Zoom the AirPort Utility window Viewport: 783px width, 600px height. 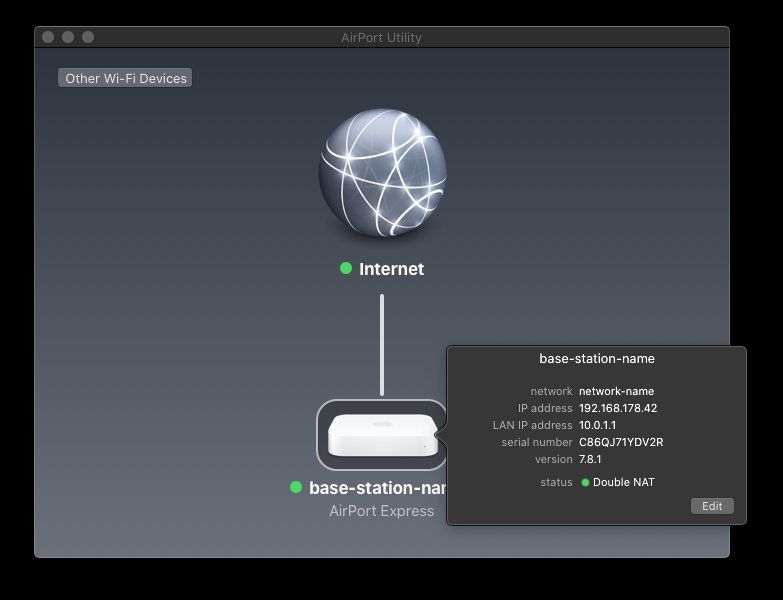click(88, 37)
